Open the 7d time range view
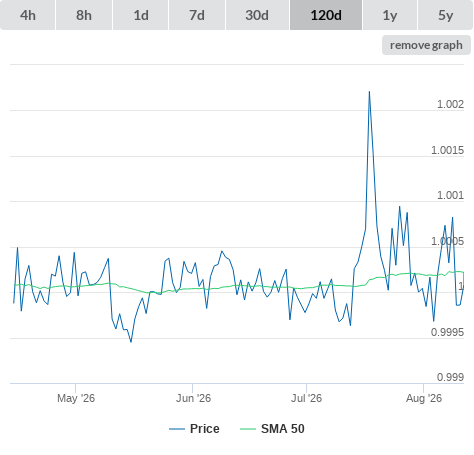This screenshot has height=455, width=474. 197,15
